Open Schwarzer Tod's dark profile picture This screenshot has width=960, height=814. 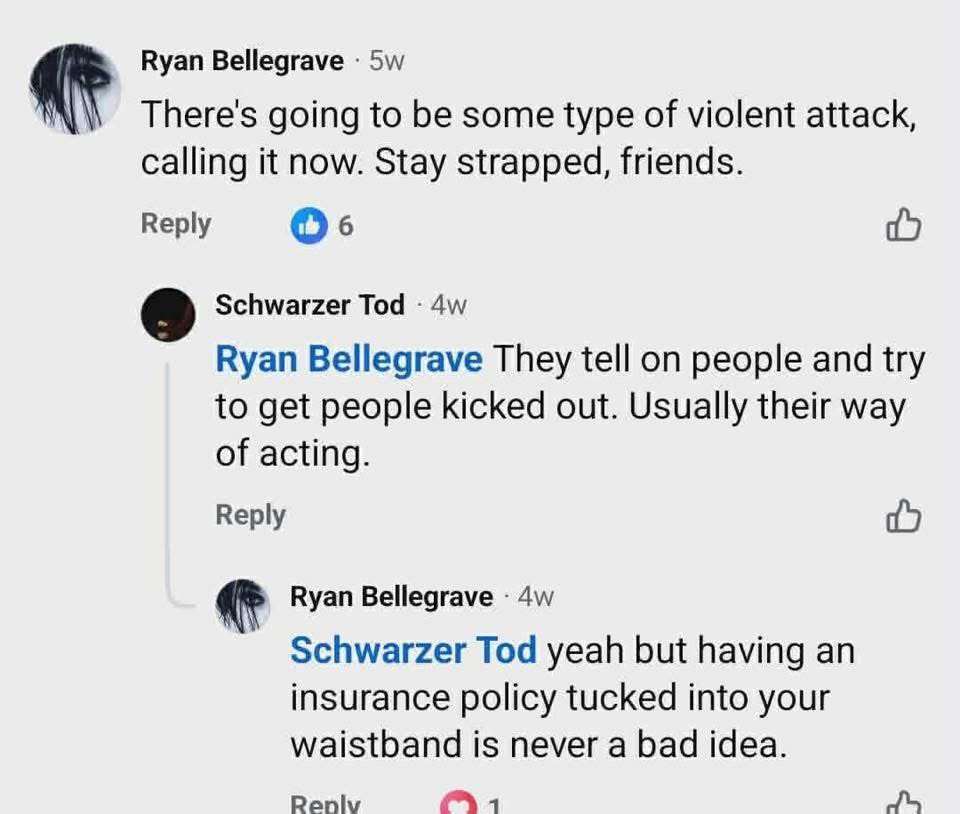click(x=168, y=315)
